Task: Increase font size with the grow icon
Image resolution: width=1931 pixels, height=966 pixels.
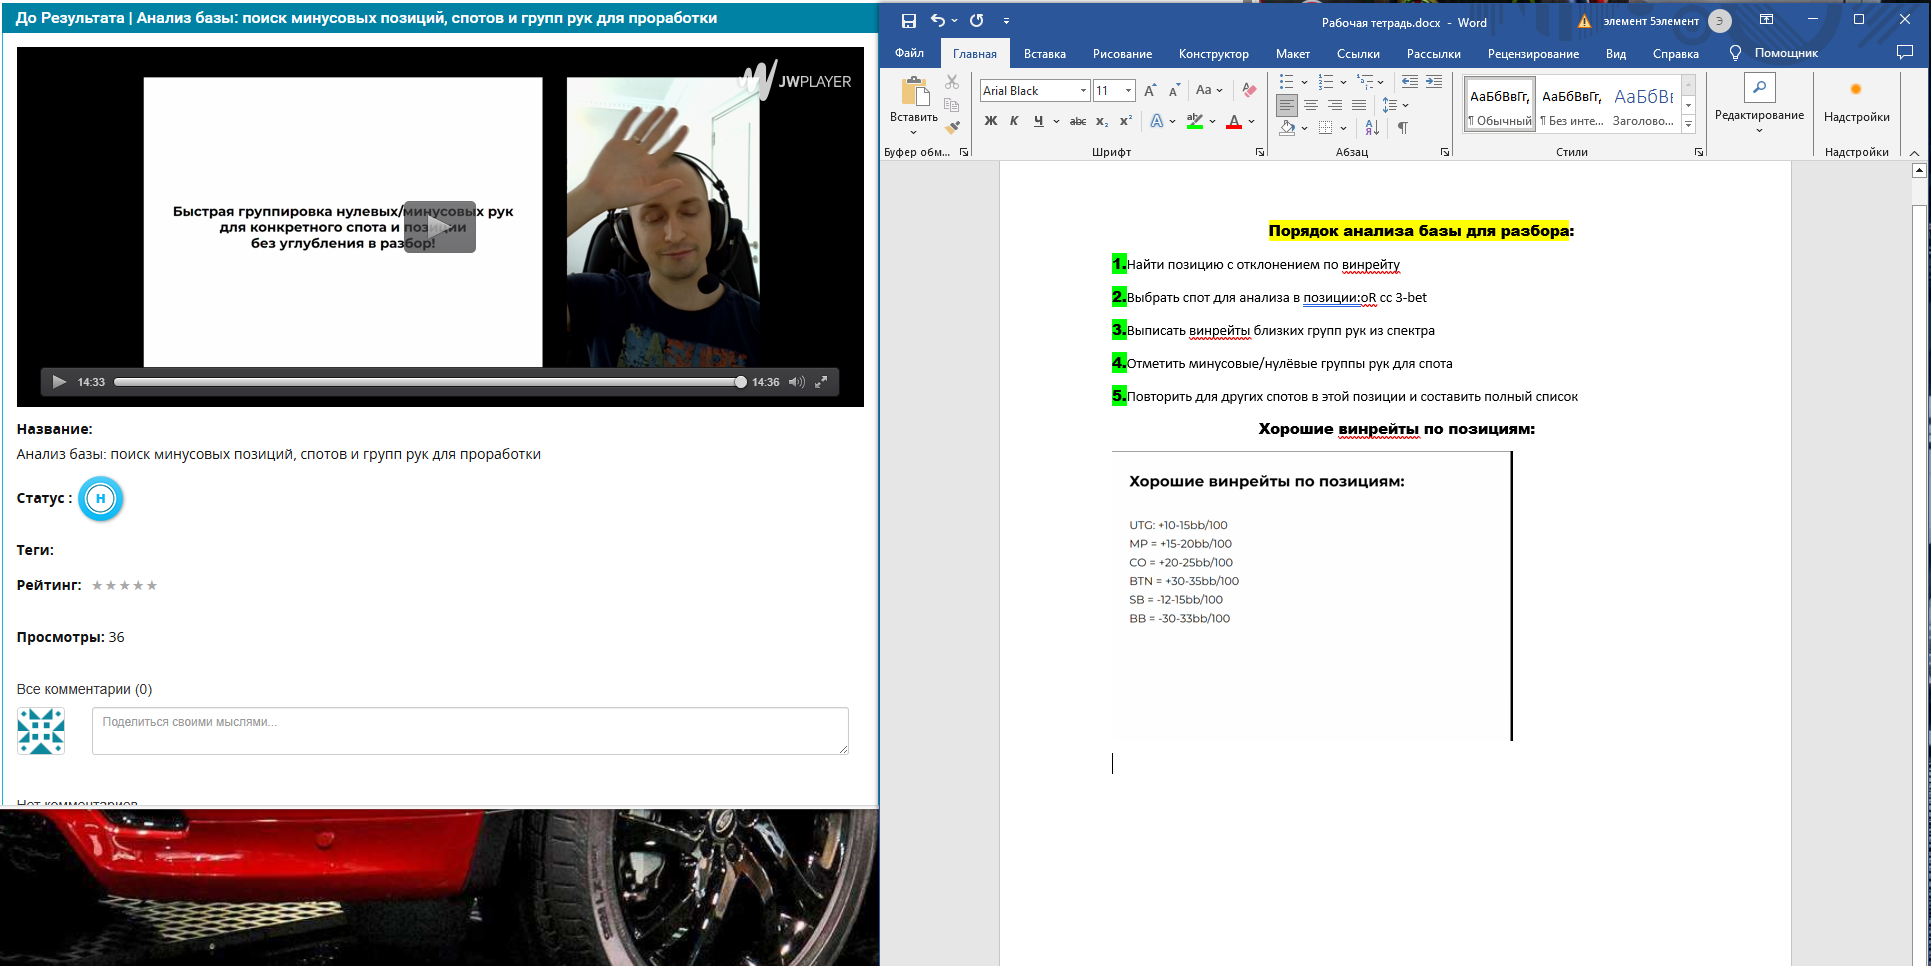Action: [1150, 91]
